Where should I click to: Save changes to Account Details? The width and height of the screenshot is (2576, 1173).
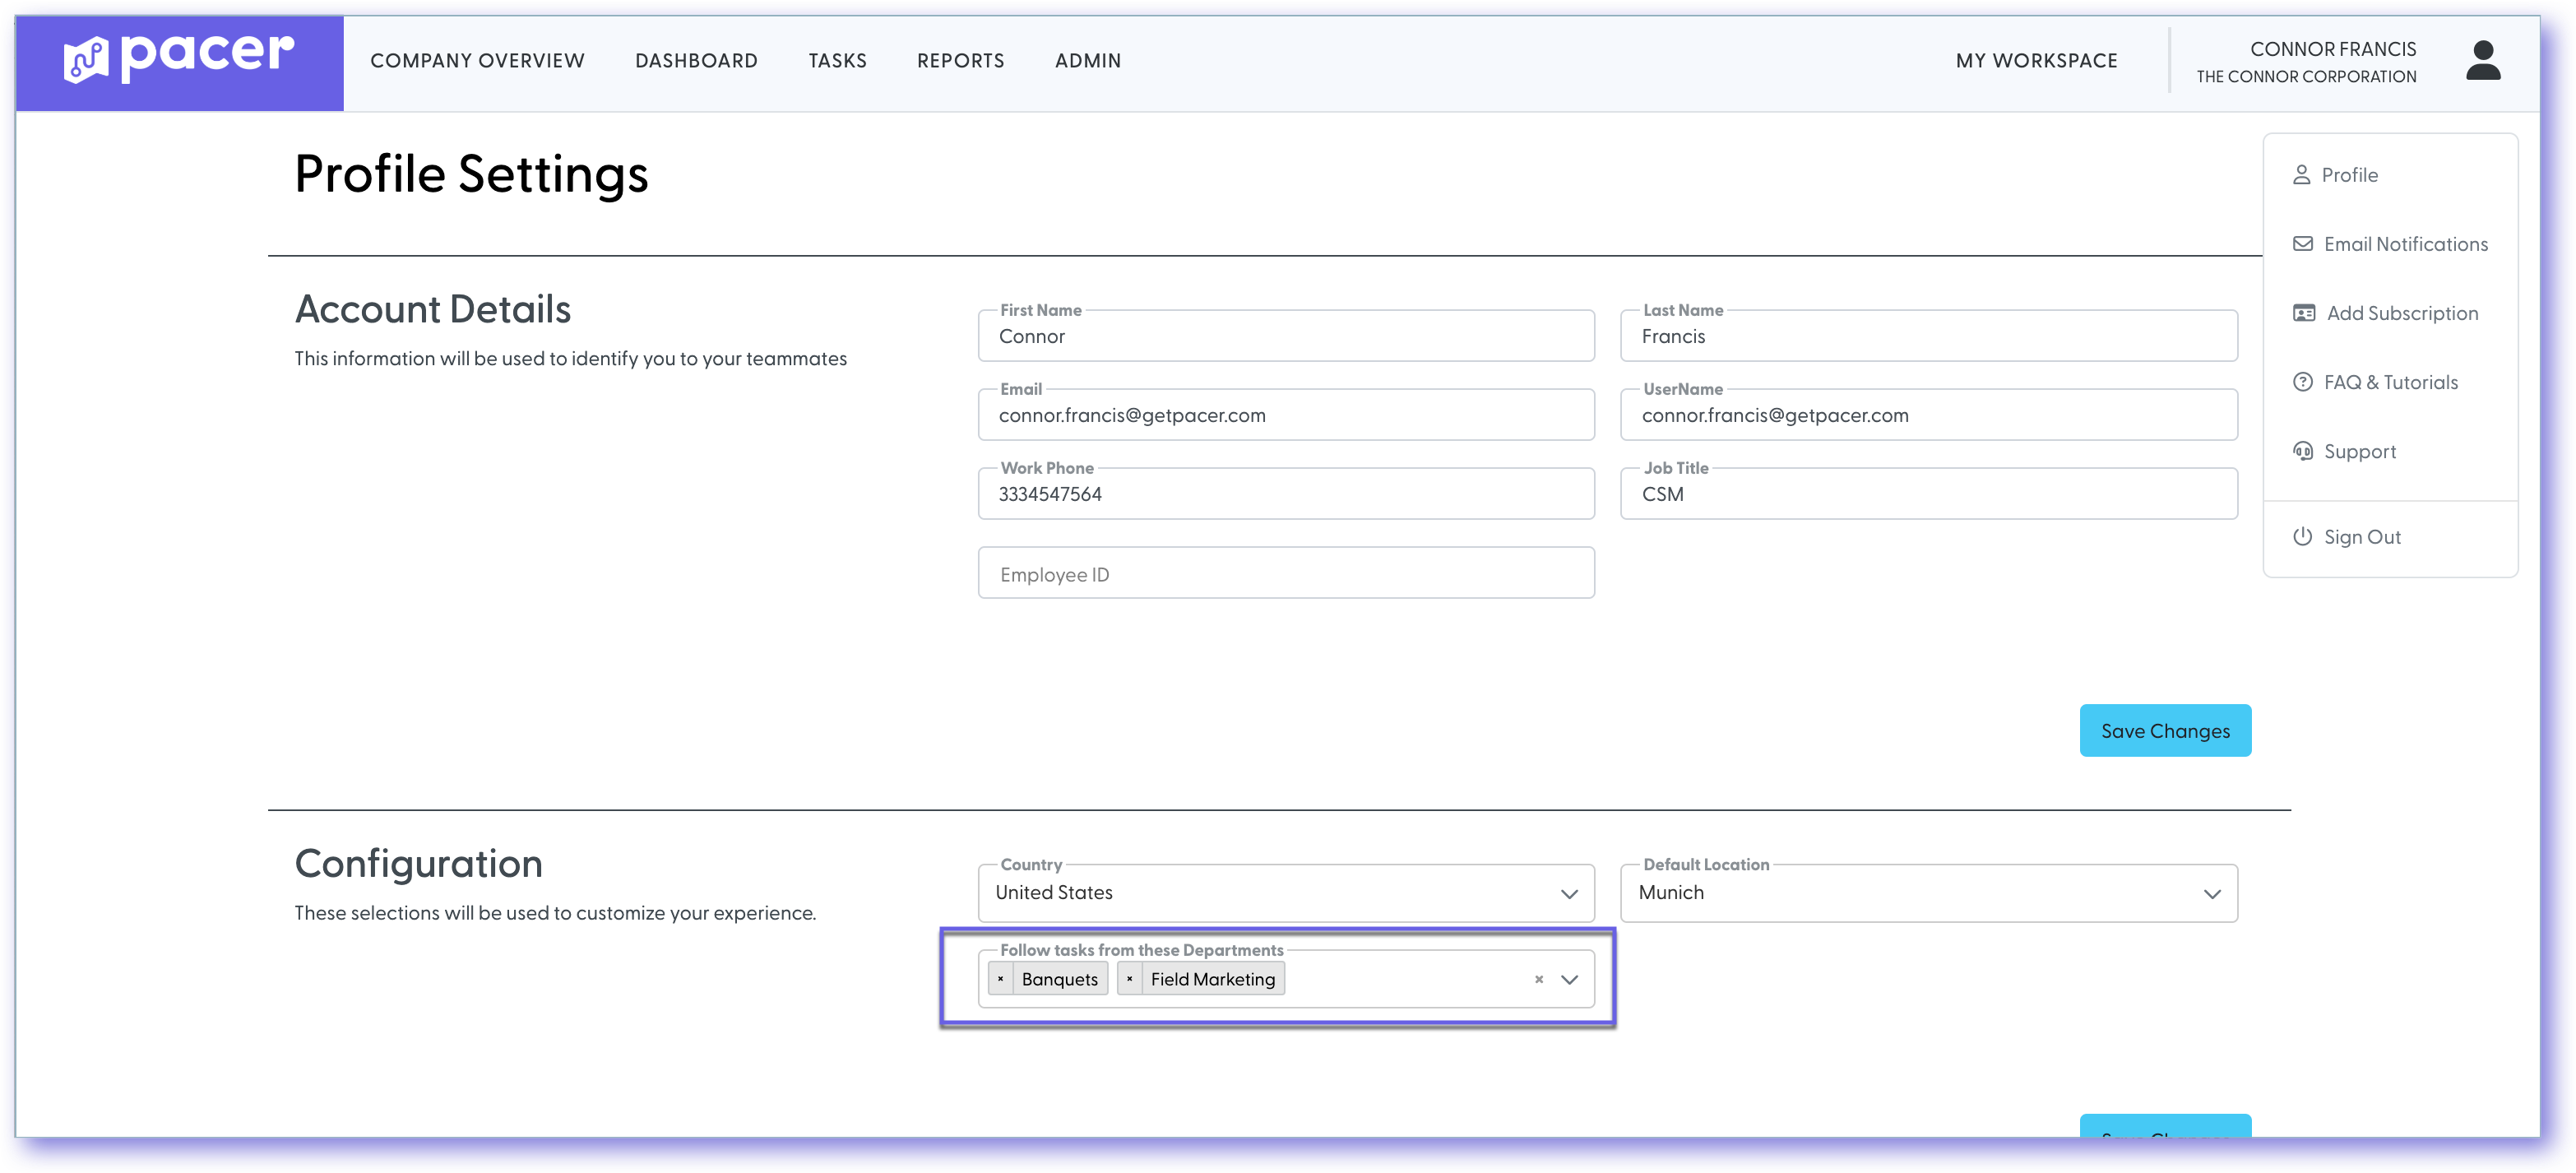pyautogui.click(x=2165, y=731)
